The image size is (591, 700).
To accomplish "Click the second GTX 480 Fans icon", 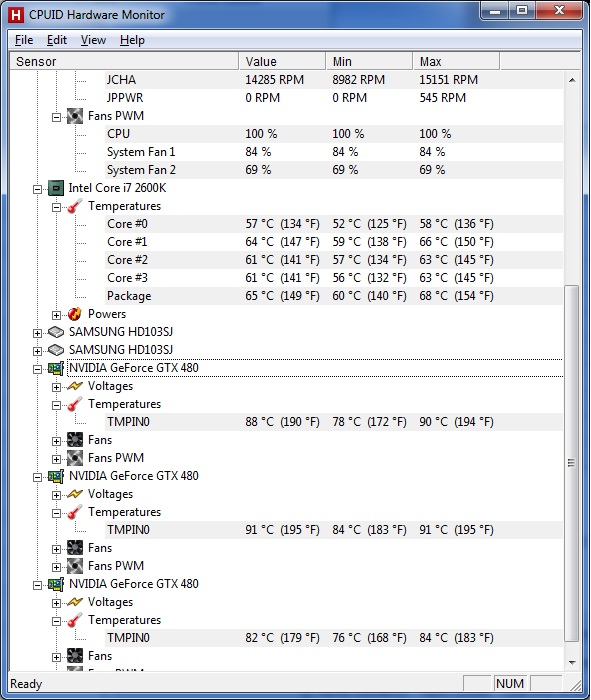I will tap(75, 548).
